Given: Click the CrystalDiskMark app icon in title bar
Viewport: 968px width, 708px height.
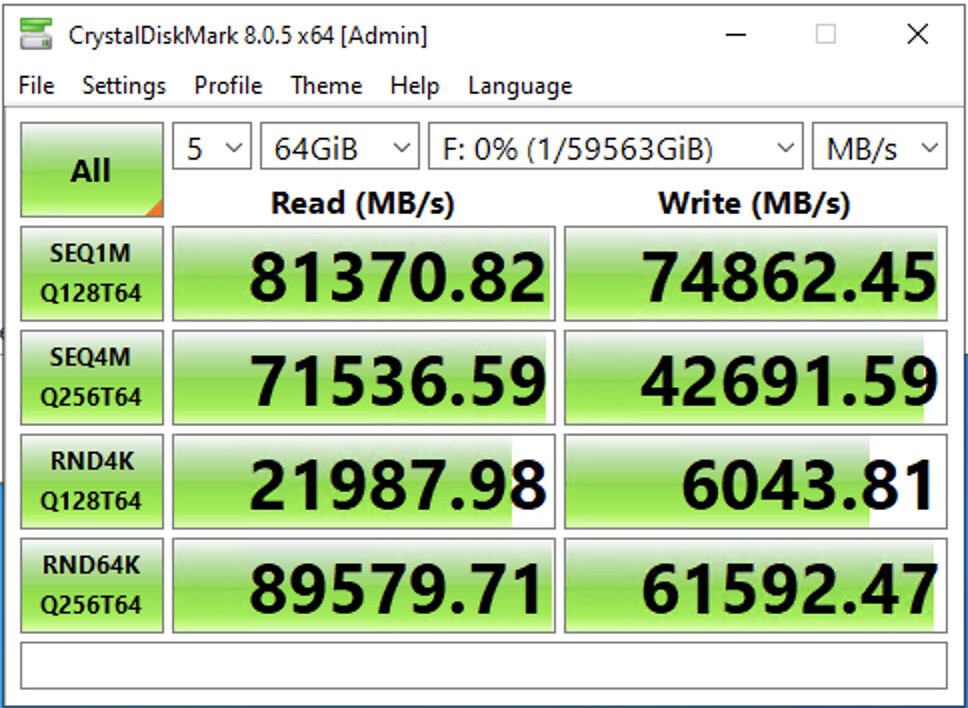Looking at the screenshot, I should 37,36.
